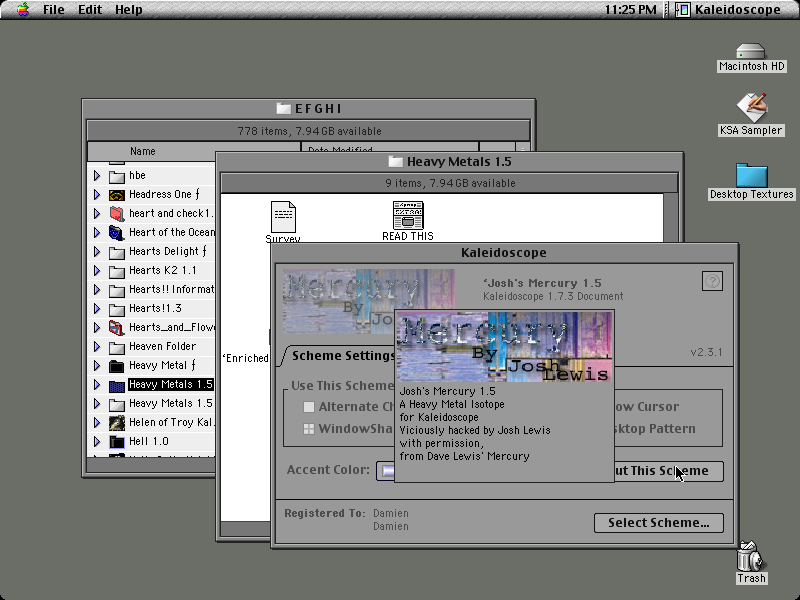Click the folder icon beside hbe

tap(117, 176)
